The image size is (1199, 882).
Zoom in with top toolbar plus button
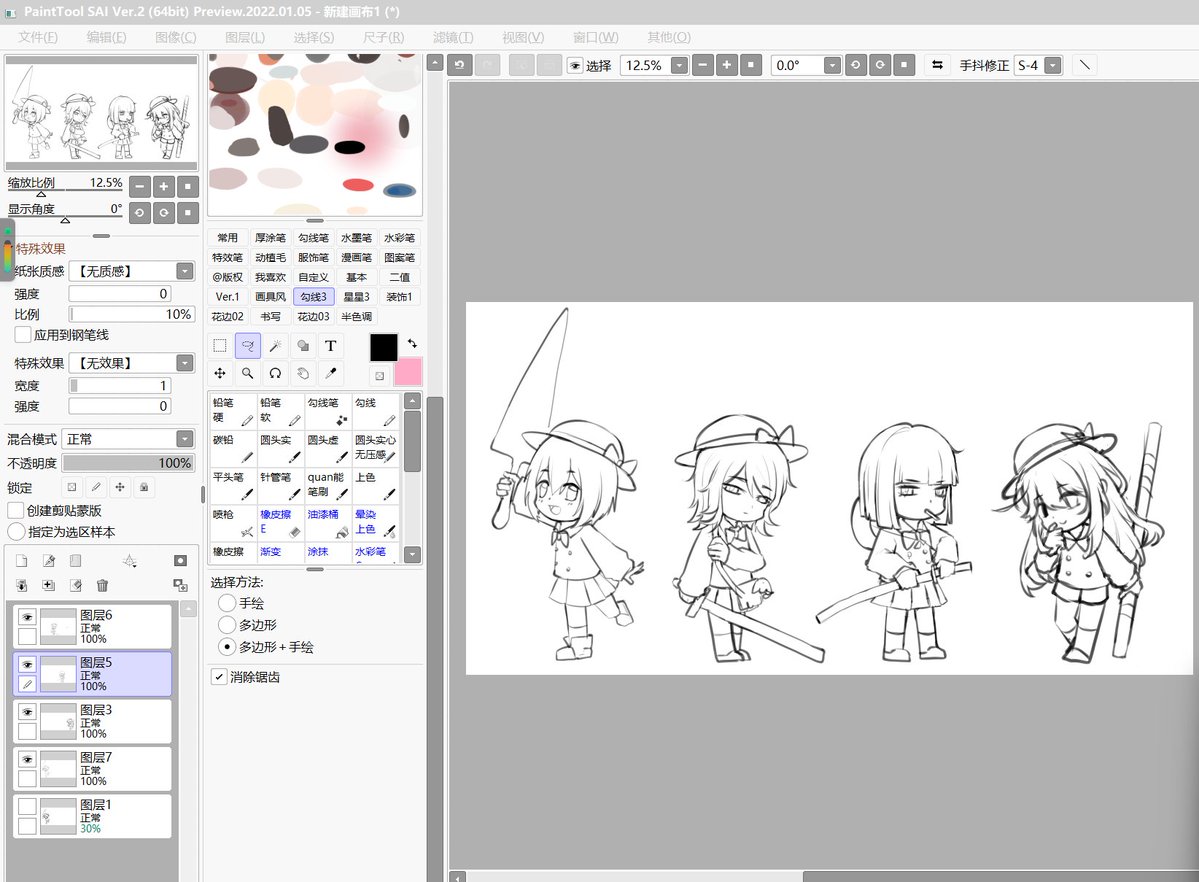(x=726, y=65)
